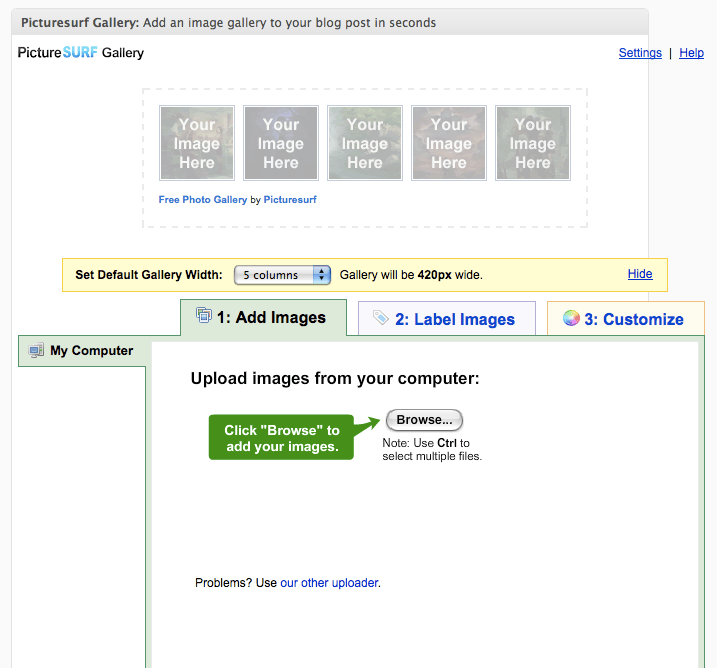Click the third placeholder image thumbnail

pos(365,144)
